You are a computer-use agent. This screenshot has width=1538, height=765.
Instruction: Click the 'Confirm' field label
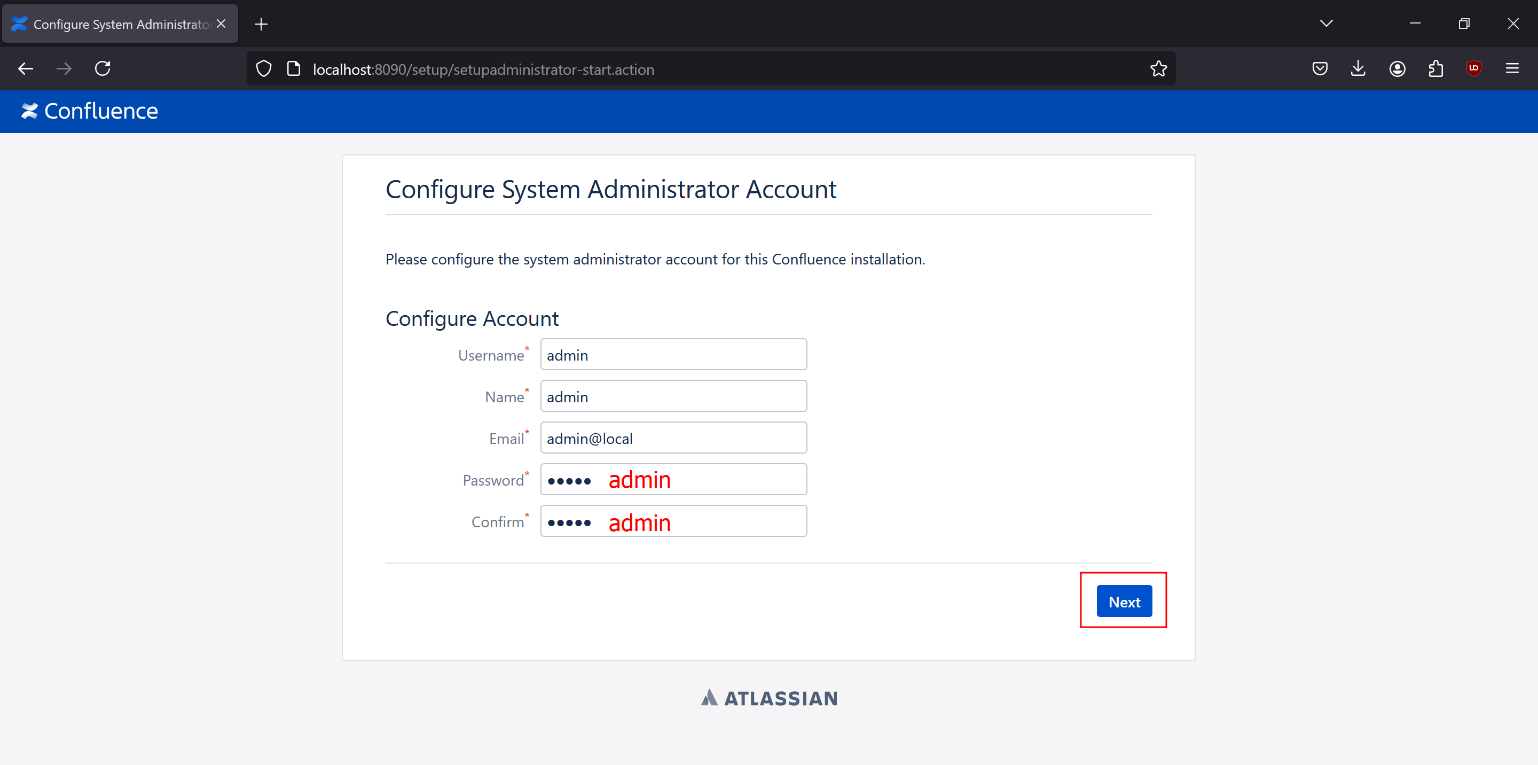click(x=498, y=522)
